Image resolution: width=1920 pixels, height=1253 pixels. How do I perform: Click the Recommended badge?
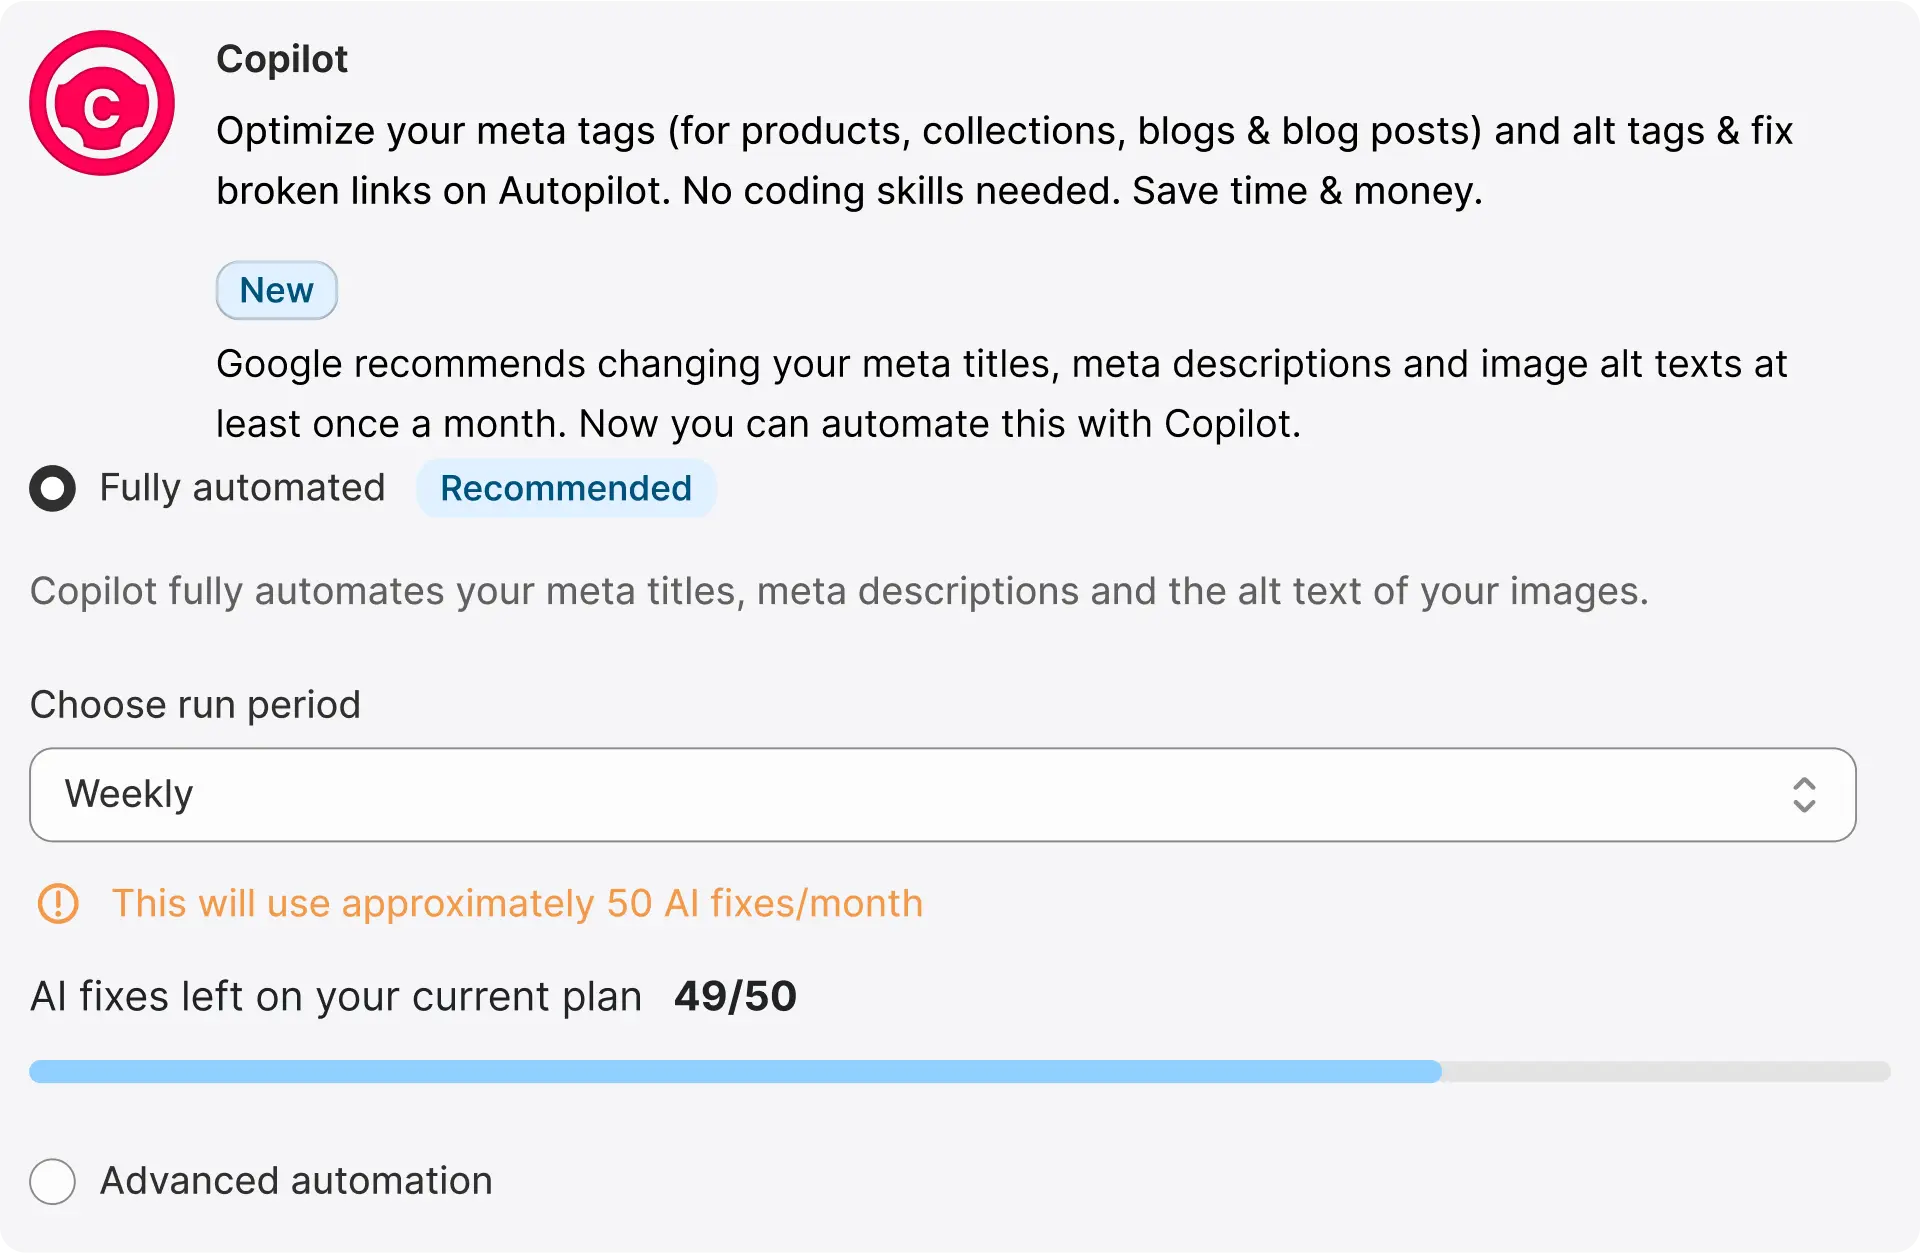click(566, 488)
